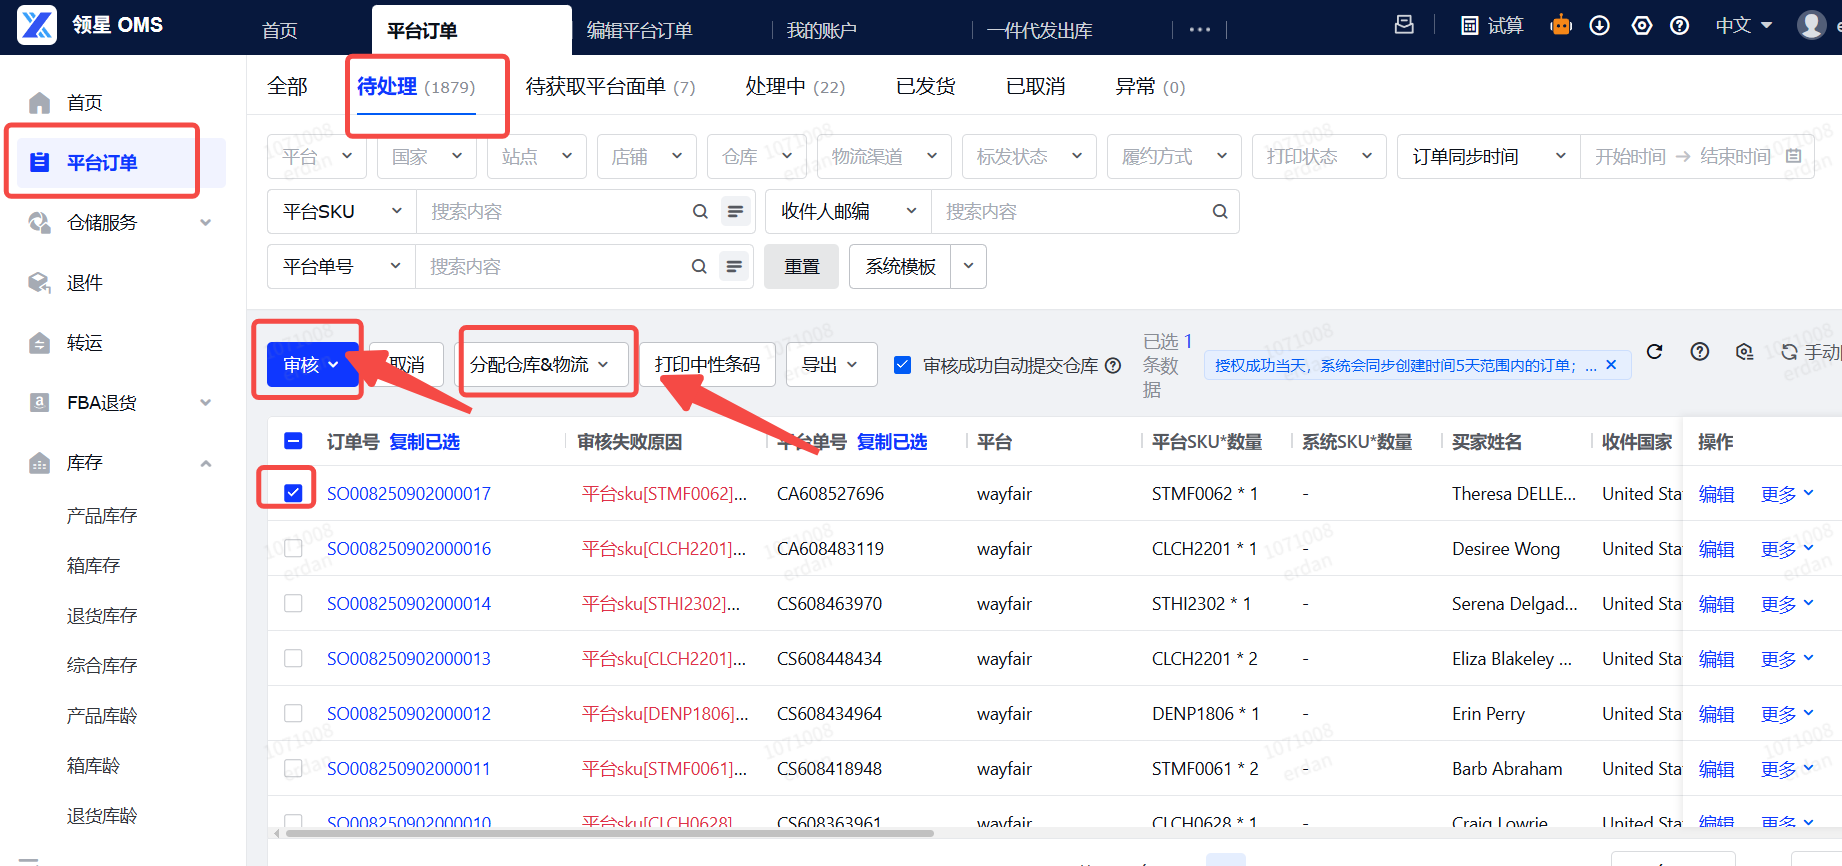Click the 开始时间 date input

click(x=1631, y=156)
